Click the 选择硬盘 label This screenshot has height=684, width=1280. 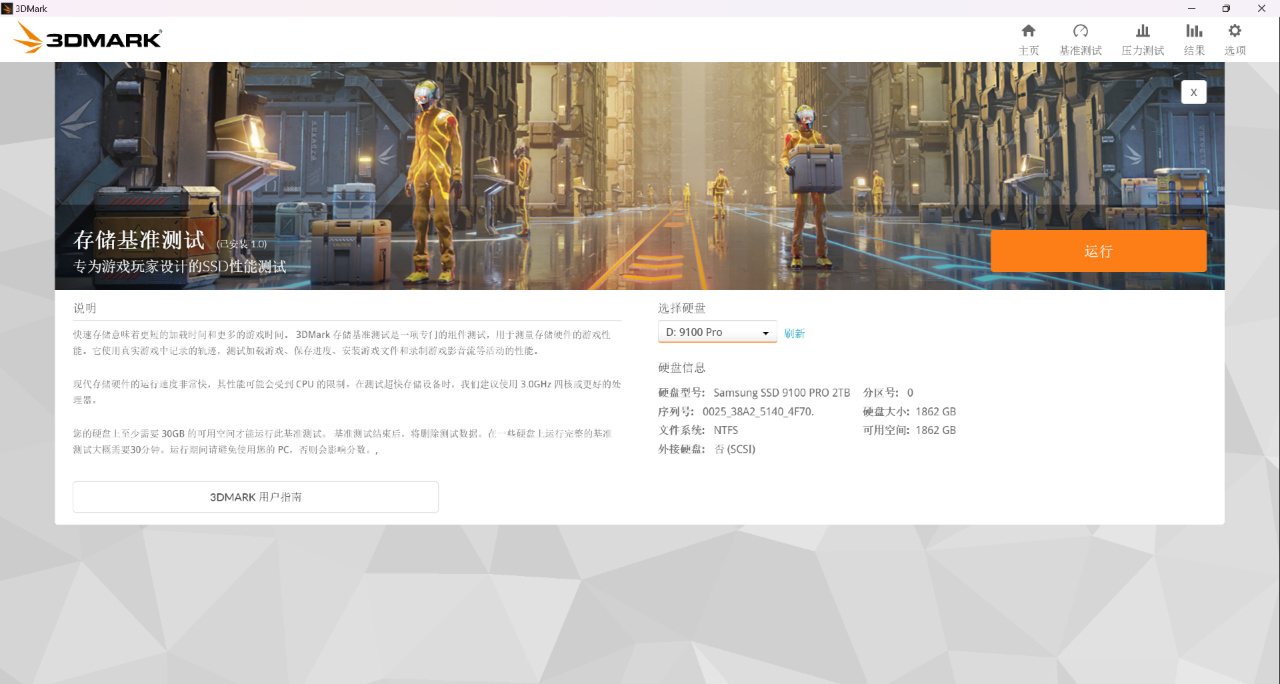click(x=682, y=308)
